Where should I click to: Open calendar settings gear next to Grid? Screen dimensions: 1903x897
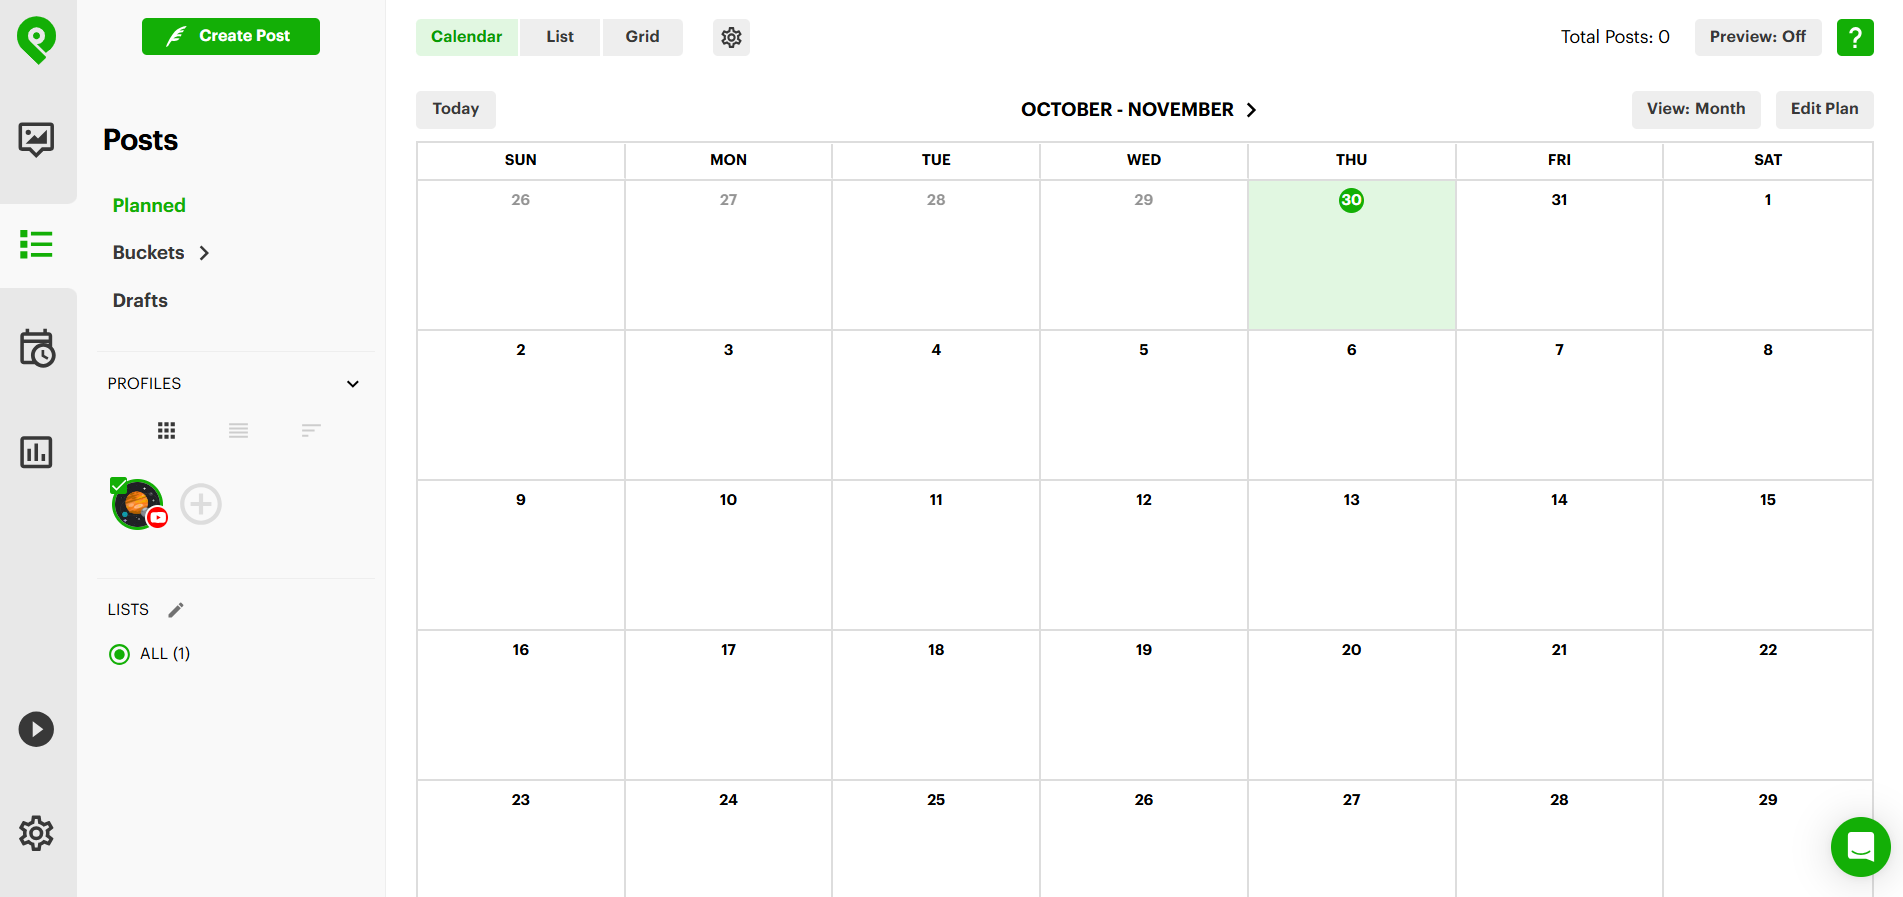[731, 37]
